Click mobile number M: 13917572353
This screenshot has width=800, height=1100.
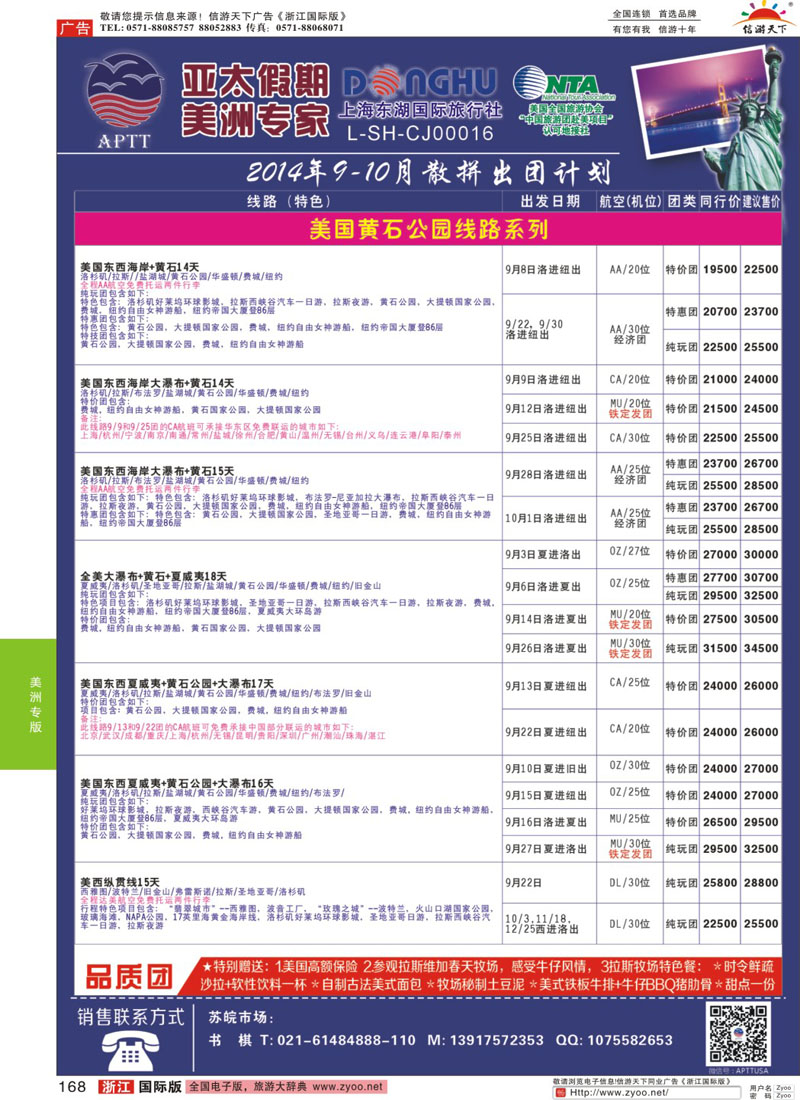click(x=486, y=1040)
